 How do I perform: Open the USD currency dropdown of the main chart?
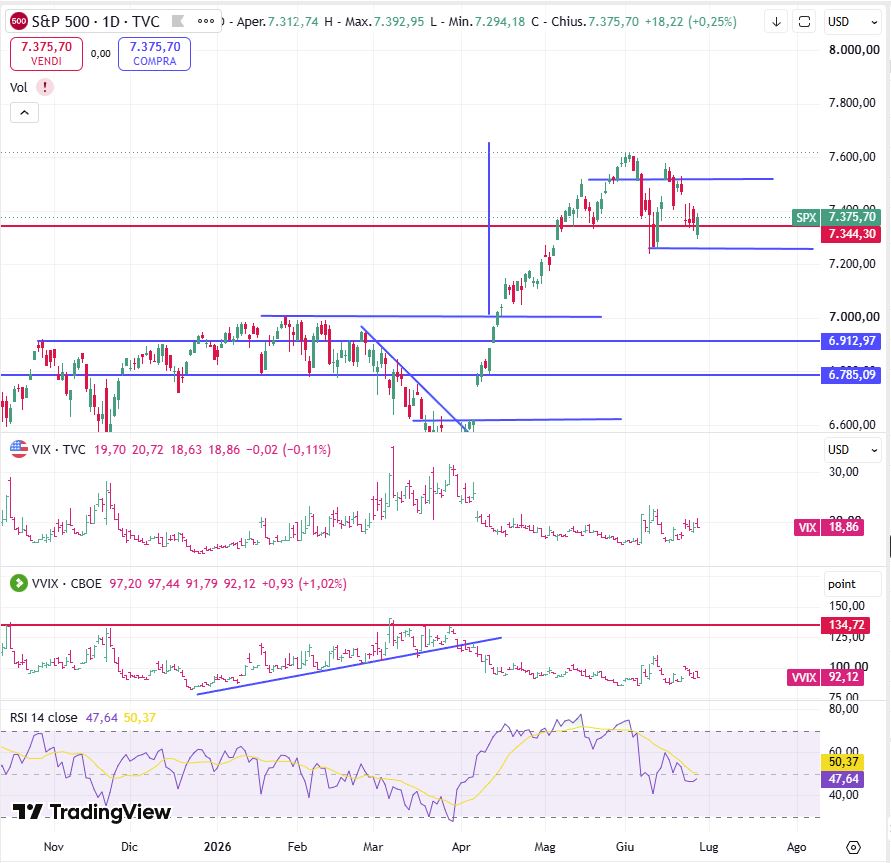coord(852,22)
